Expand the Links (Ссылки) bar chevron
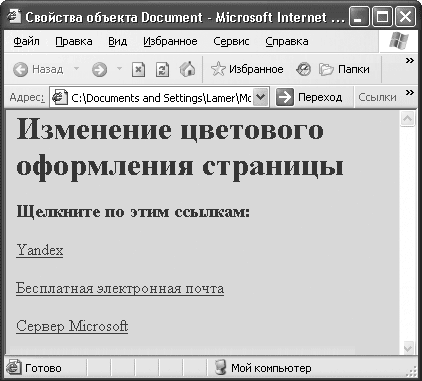The image size is (422, 381). tap(410, 92)
